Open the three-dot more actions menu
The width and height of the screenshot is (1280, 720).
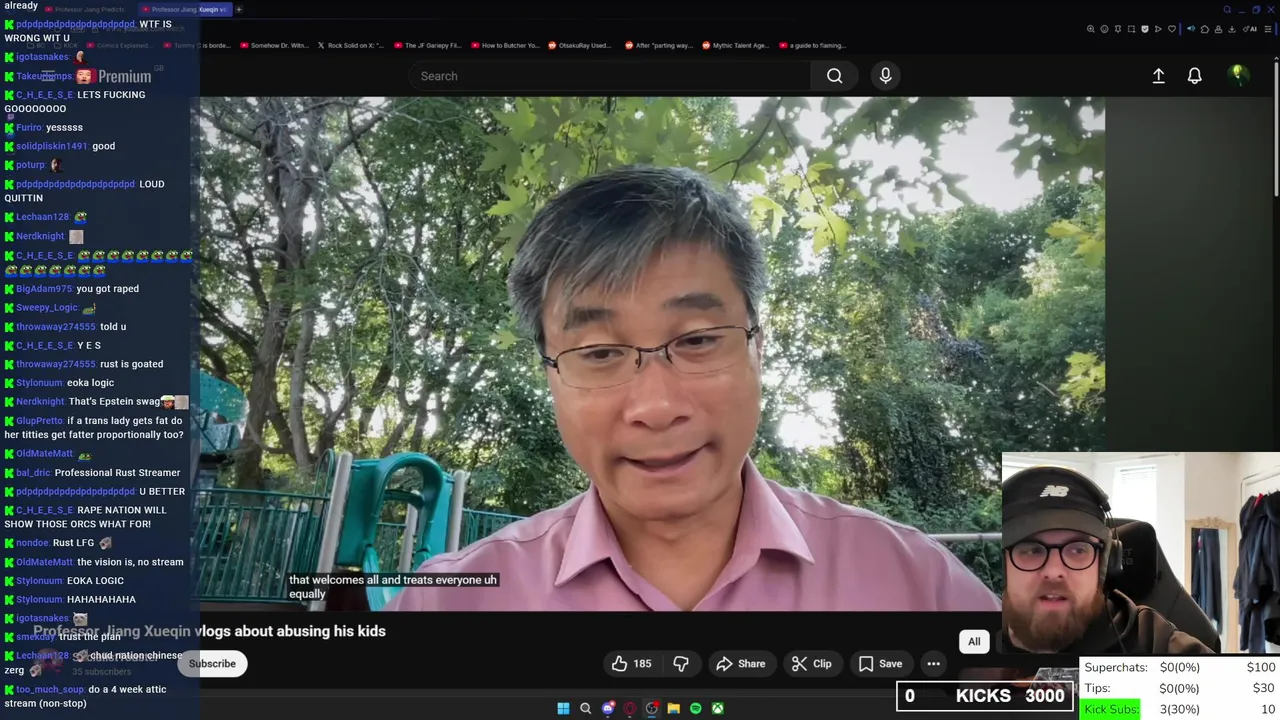tap(933, 663)
